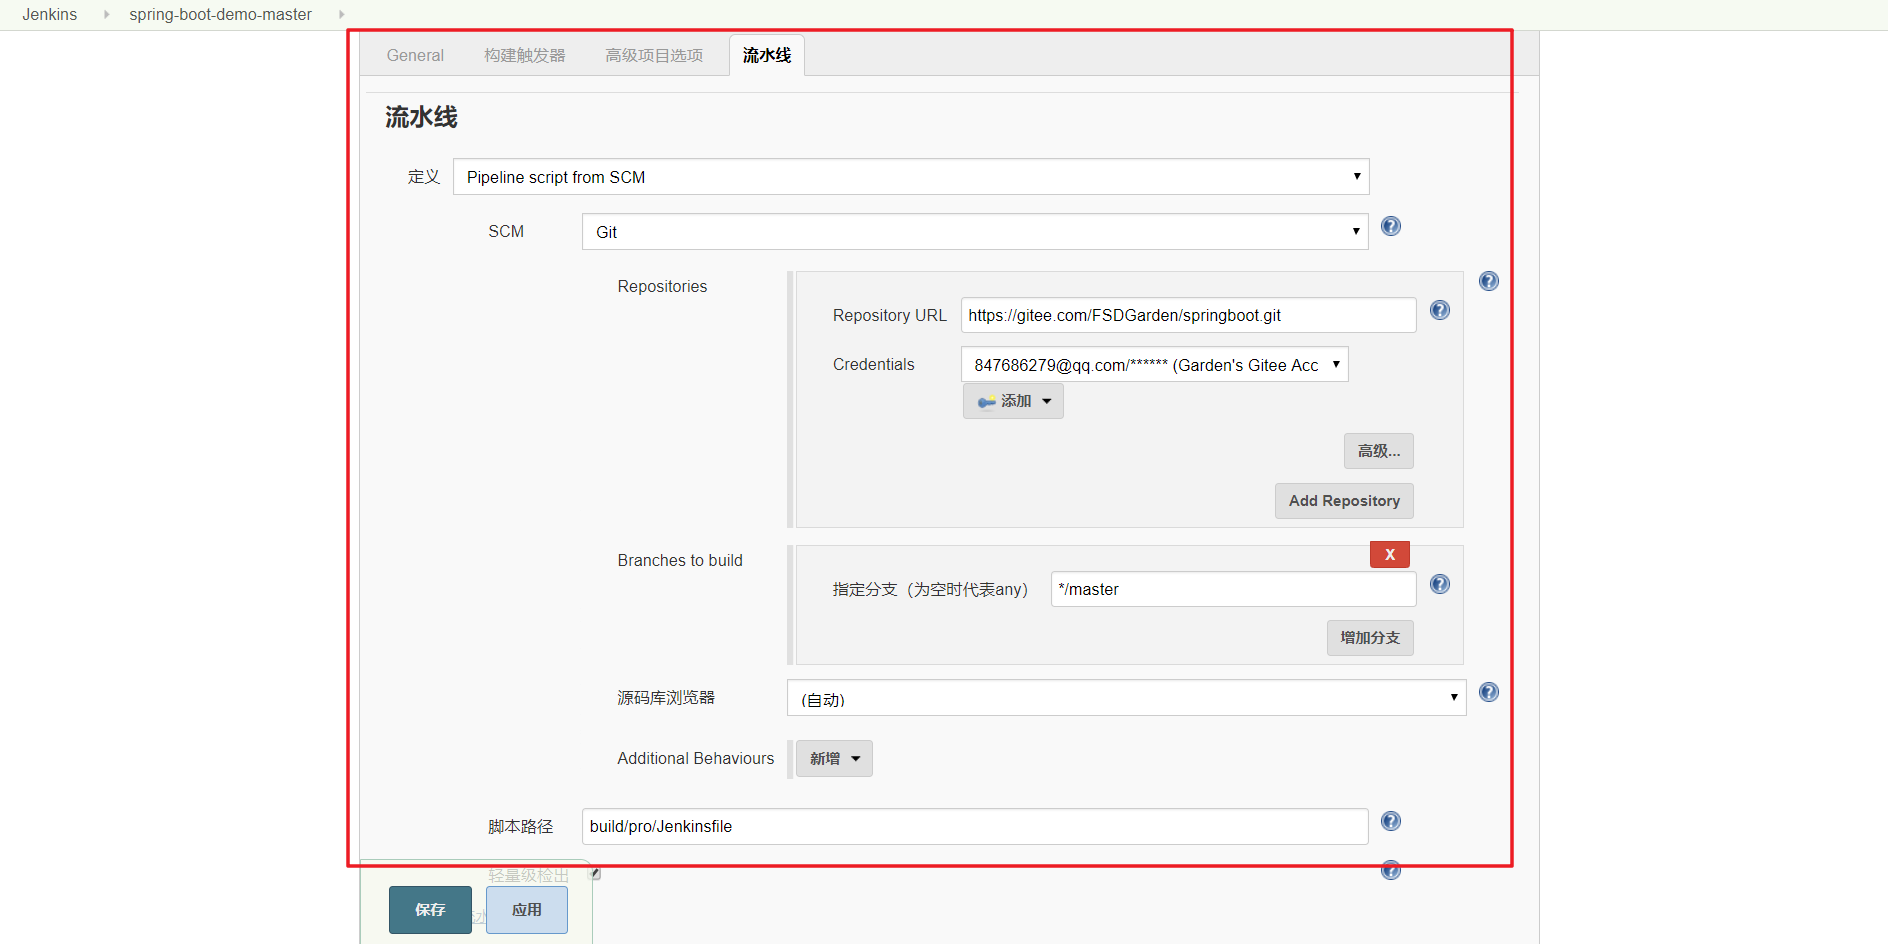Viewport: 1888px width, 944px height.
Task: Apply changes with the 应用 button
Action: click(527, 910)
